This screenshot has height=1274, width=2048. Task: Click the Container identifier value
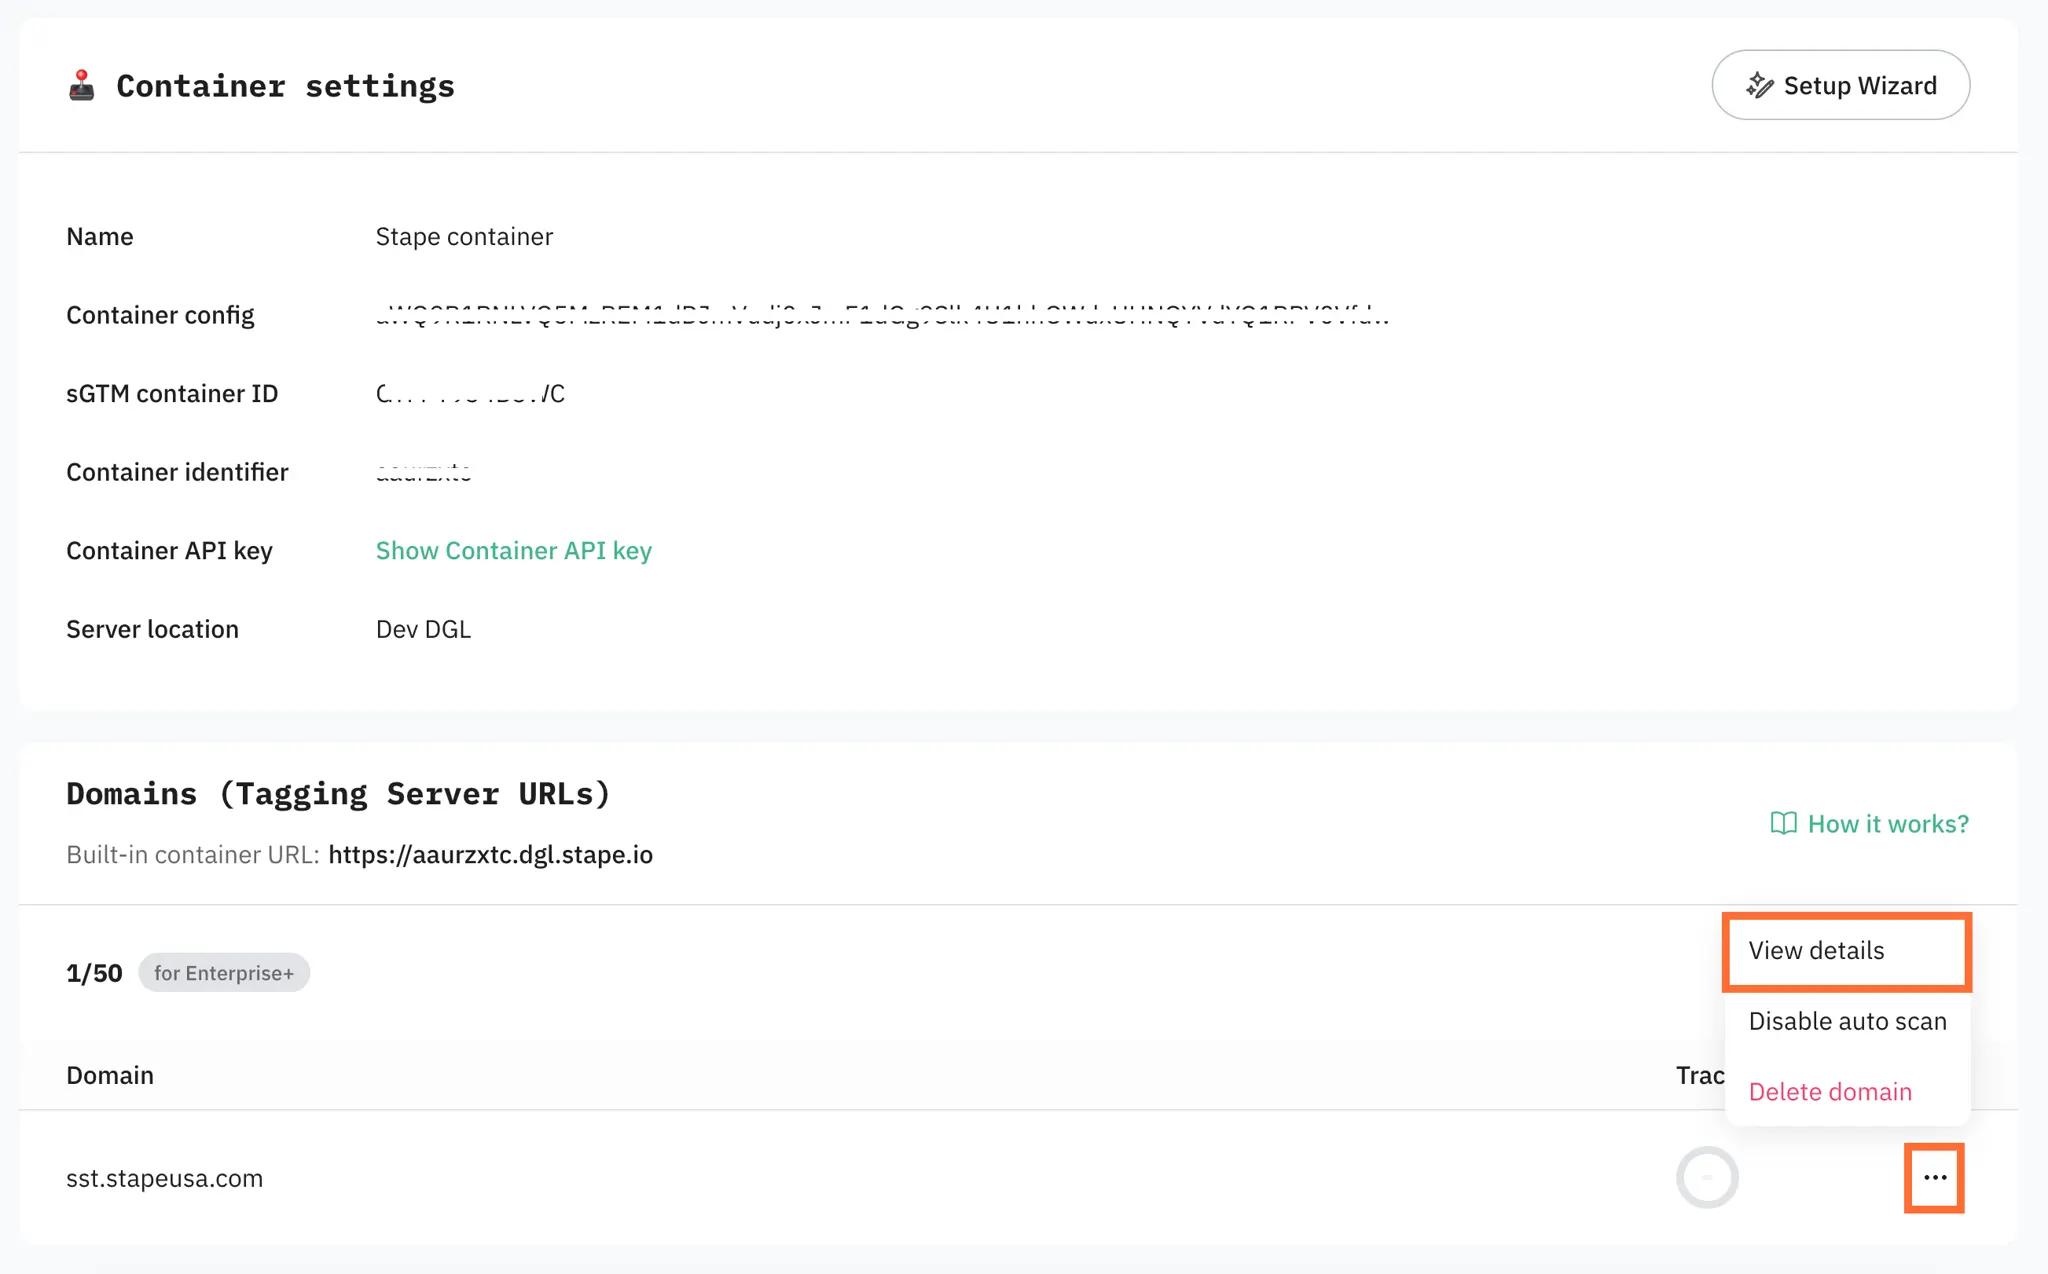click(423, 472)
